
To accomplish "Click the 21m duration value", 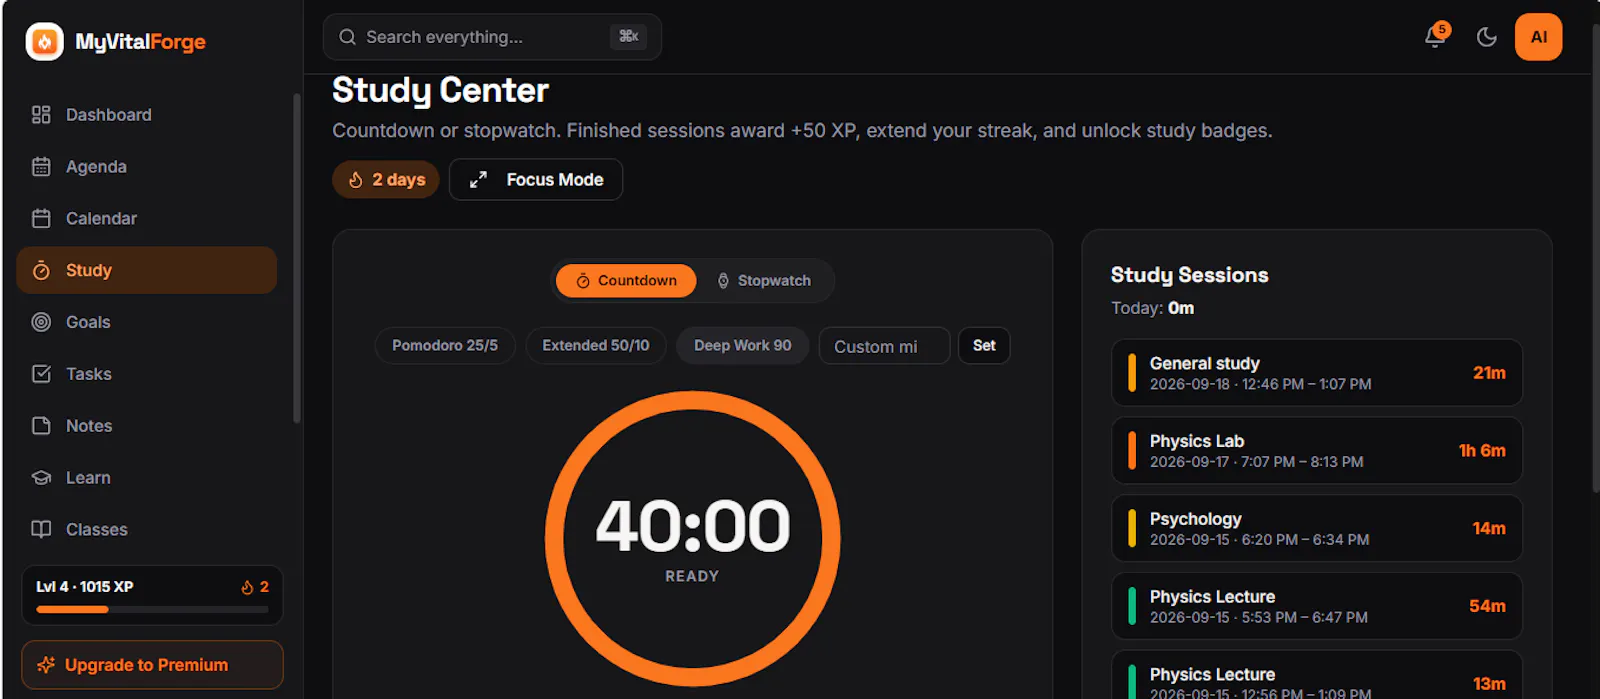I will pyautogui.click(x=1489, y=373).
